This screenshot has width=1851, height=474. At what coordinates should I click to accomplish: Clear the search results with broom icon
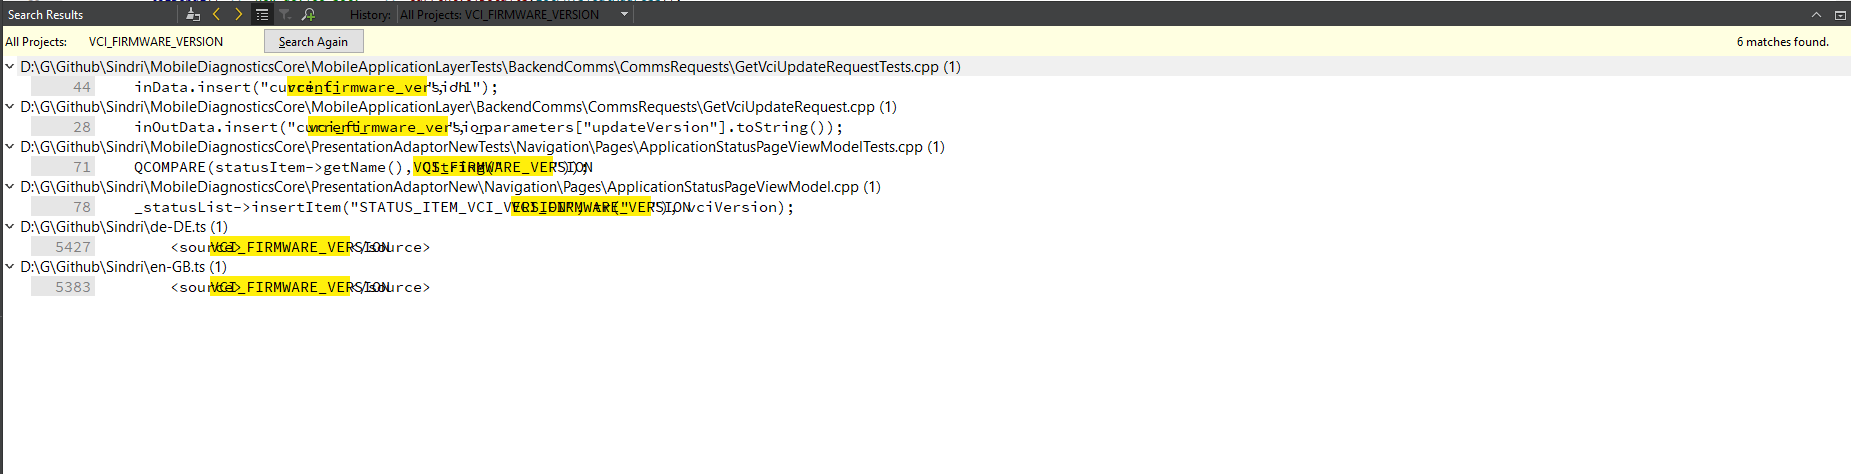coord(193,15)
